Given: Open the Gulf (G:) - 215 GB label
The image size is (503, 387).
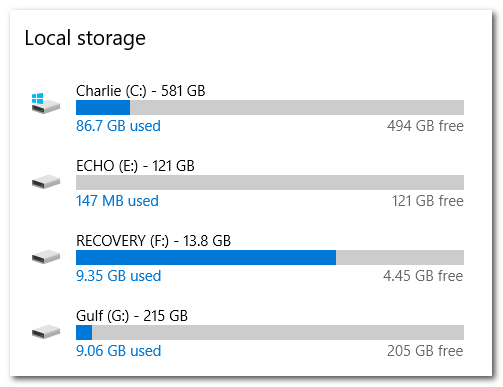Looking at the screenshot, I should tap(132, 316).
